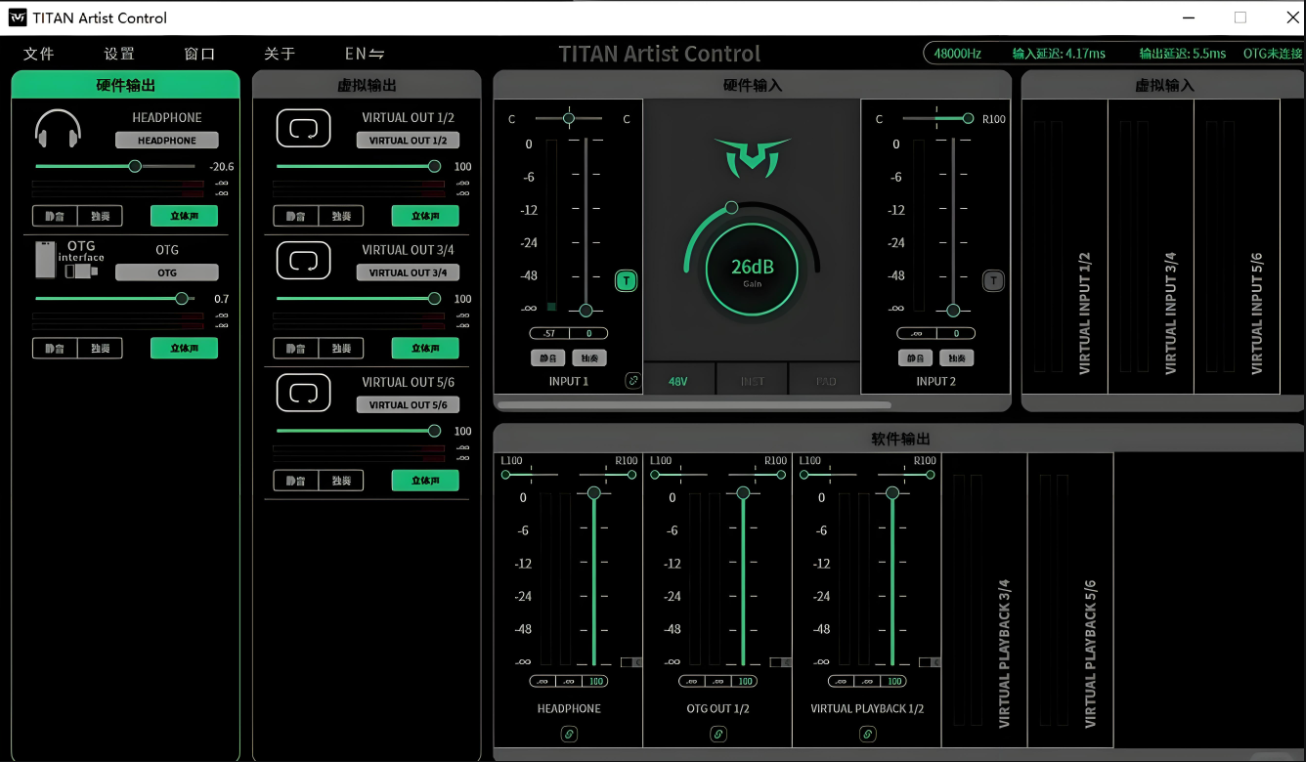Open the HEADPHONE source selector button

[167, 141]
